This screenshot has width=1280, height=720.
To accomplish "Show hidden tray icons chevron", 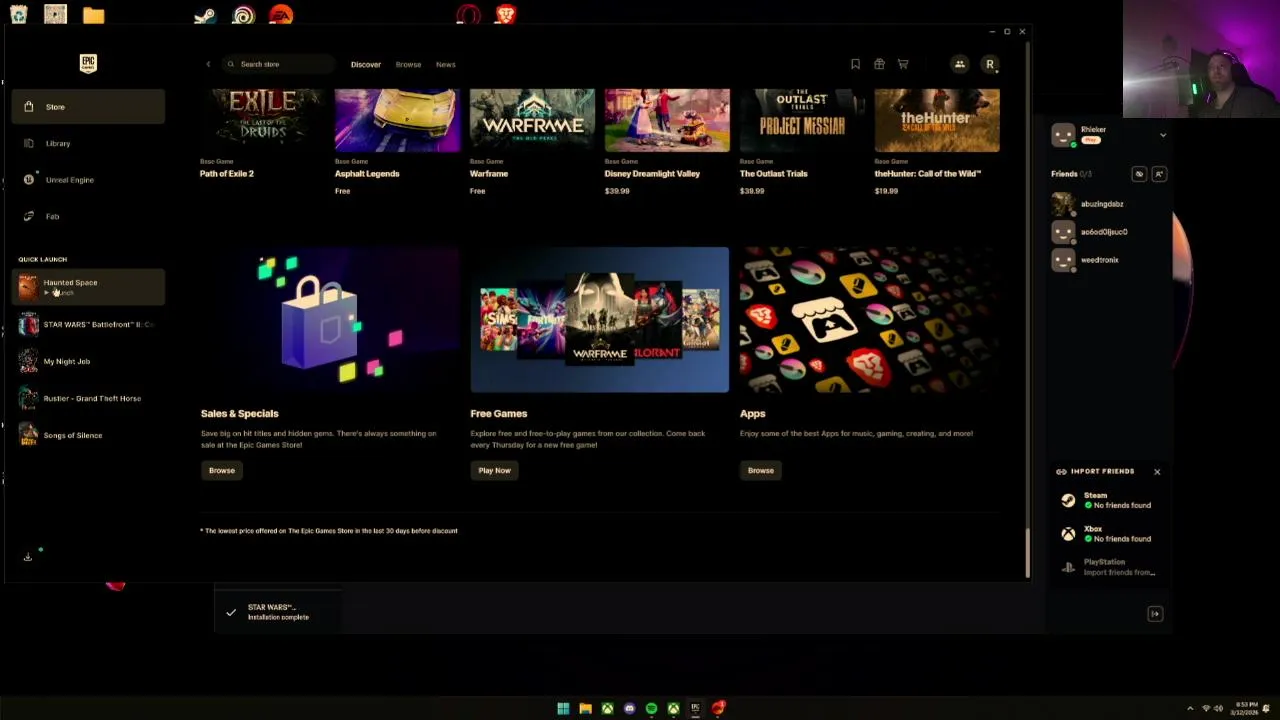I will 1190,709.
